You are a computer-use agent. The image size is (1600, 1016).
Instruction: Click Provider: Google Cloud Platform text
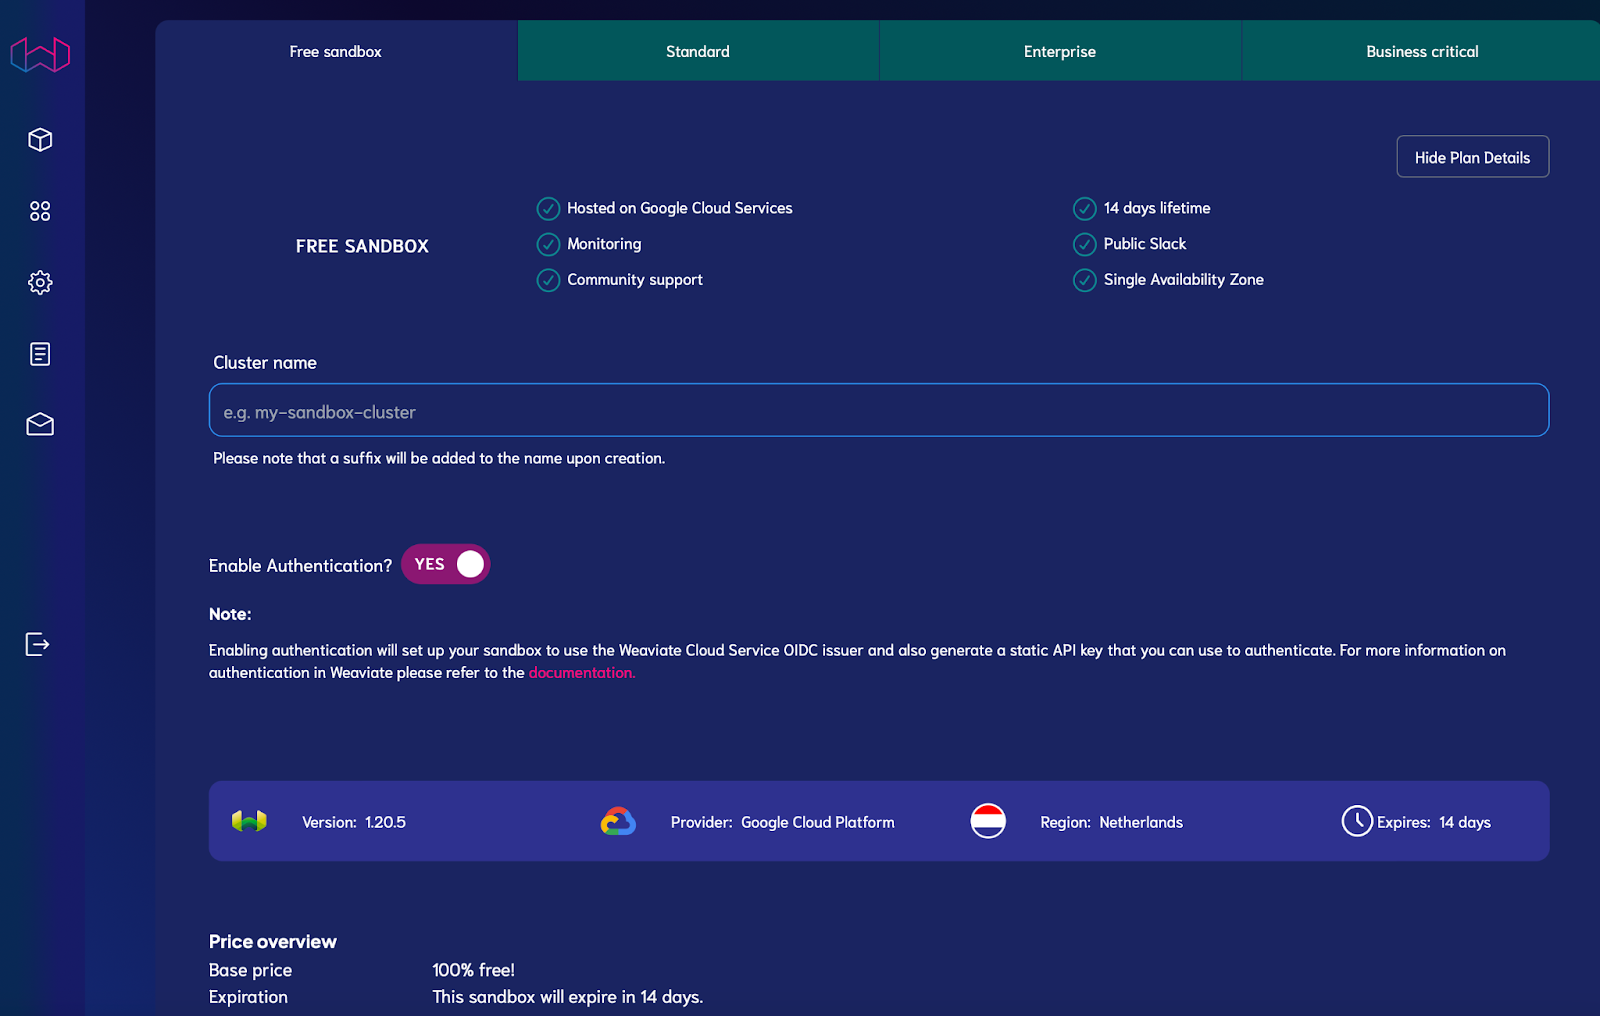click(x=783, y=822)
